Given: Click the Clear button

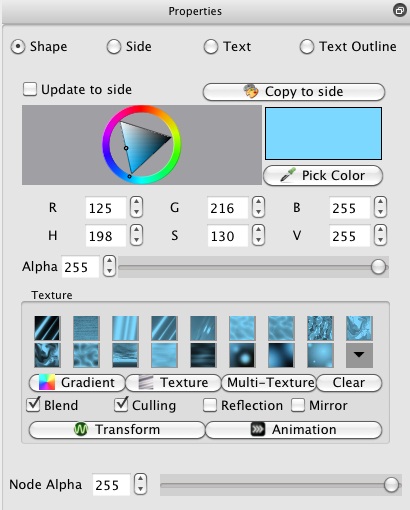Looking at the screenshot, I should pos(349,383).
